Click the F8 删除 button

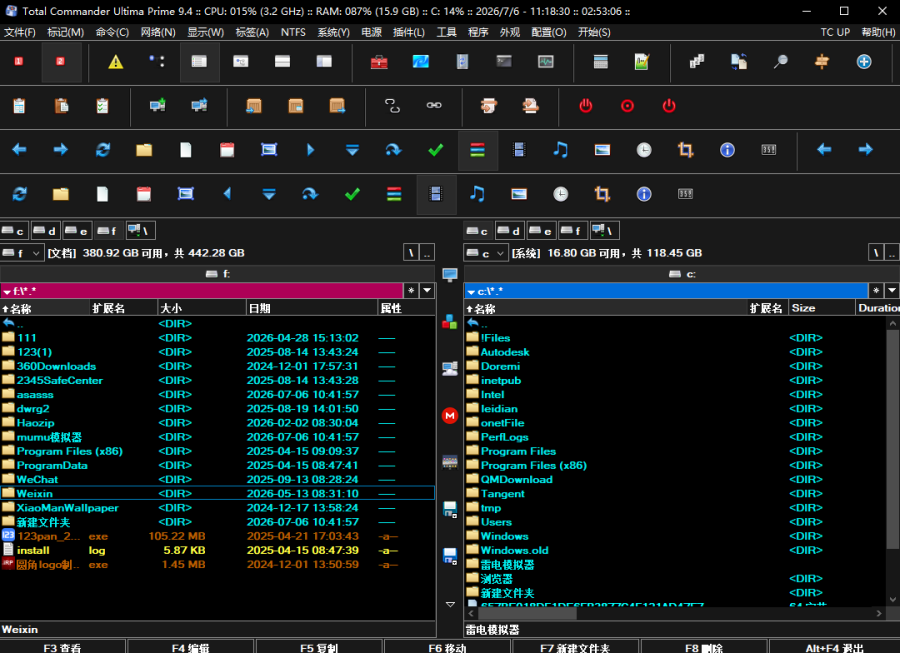point(704,647)
